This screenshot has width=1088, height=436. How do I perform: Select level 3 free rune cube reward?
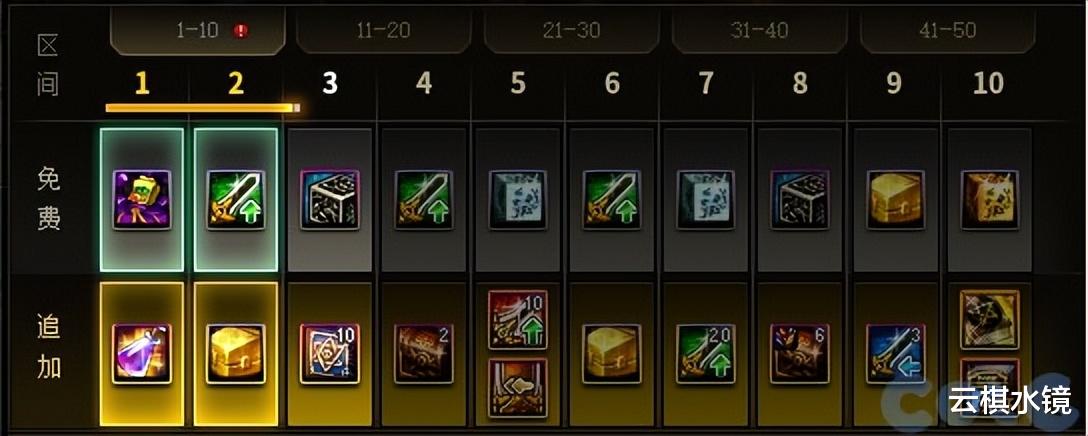pos(330,200)
